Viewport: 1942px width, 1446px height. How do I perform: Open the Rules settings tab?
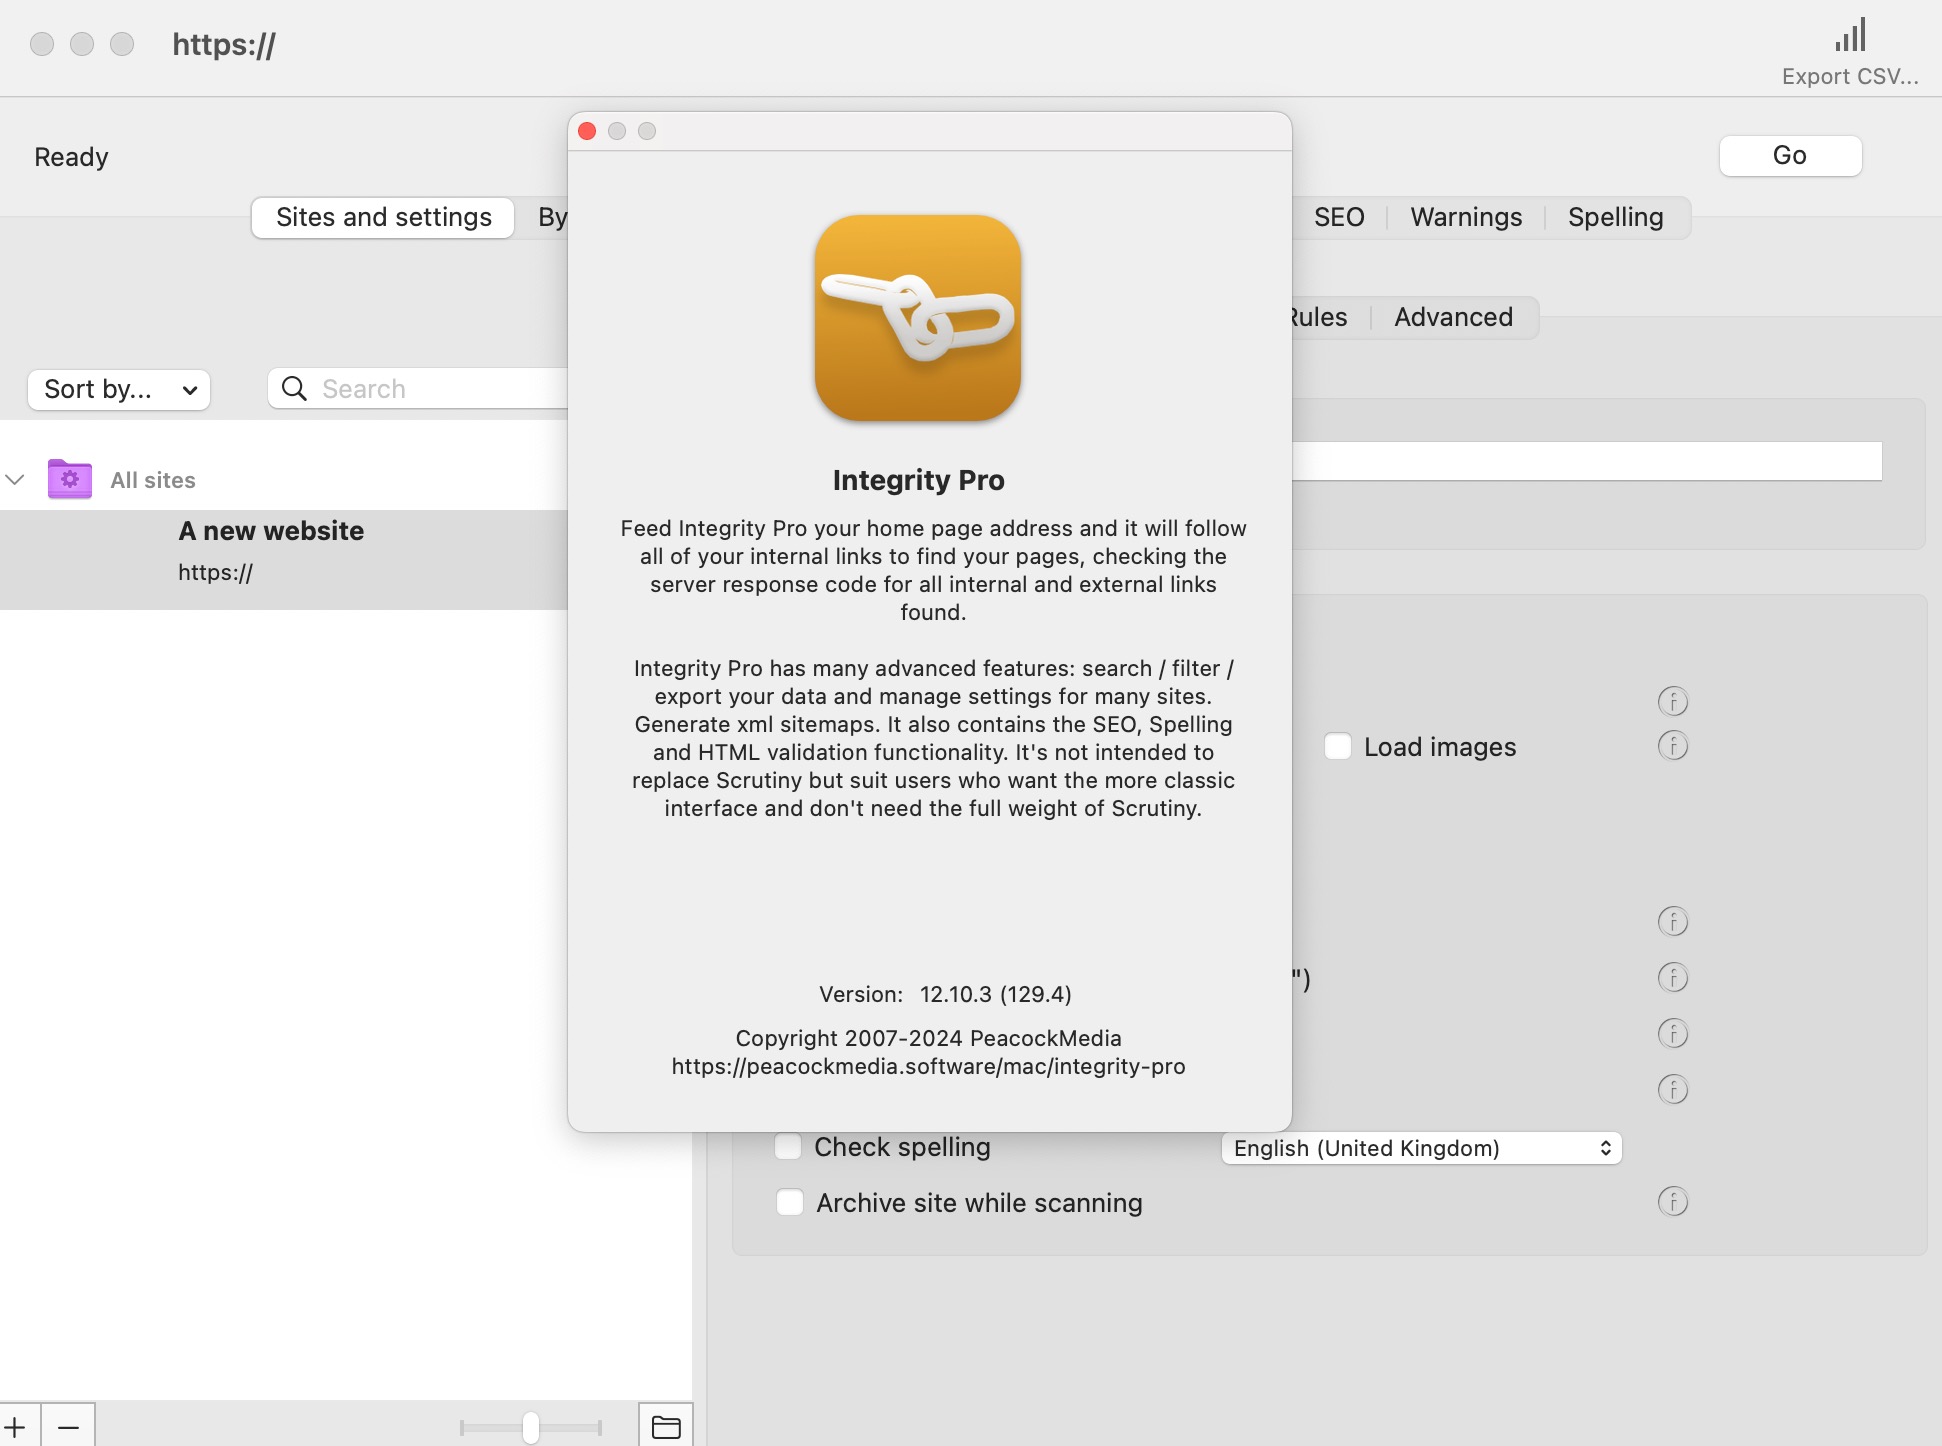(x=1320, y=317)
